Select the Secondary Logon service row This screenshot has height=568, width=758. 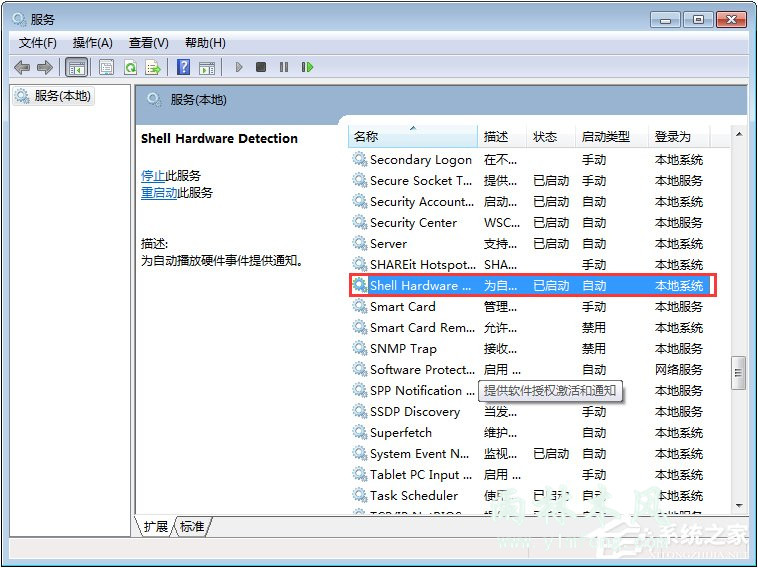(x=529, y=160)
